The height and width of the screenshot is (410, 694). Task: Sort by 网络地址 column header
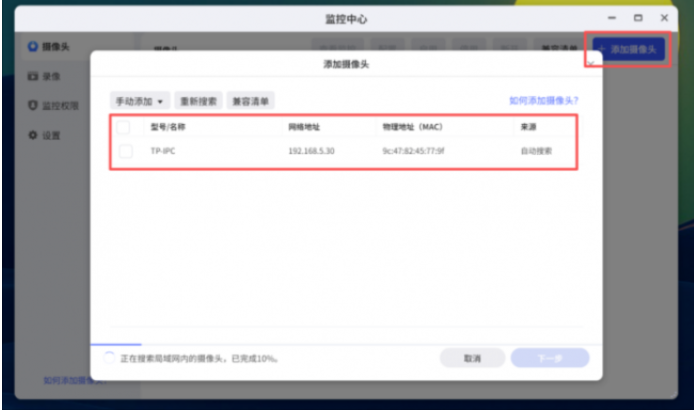305,128
